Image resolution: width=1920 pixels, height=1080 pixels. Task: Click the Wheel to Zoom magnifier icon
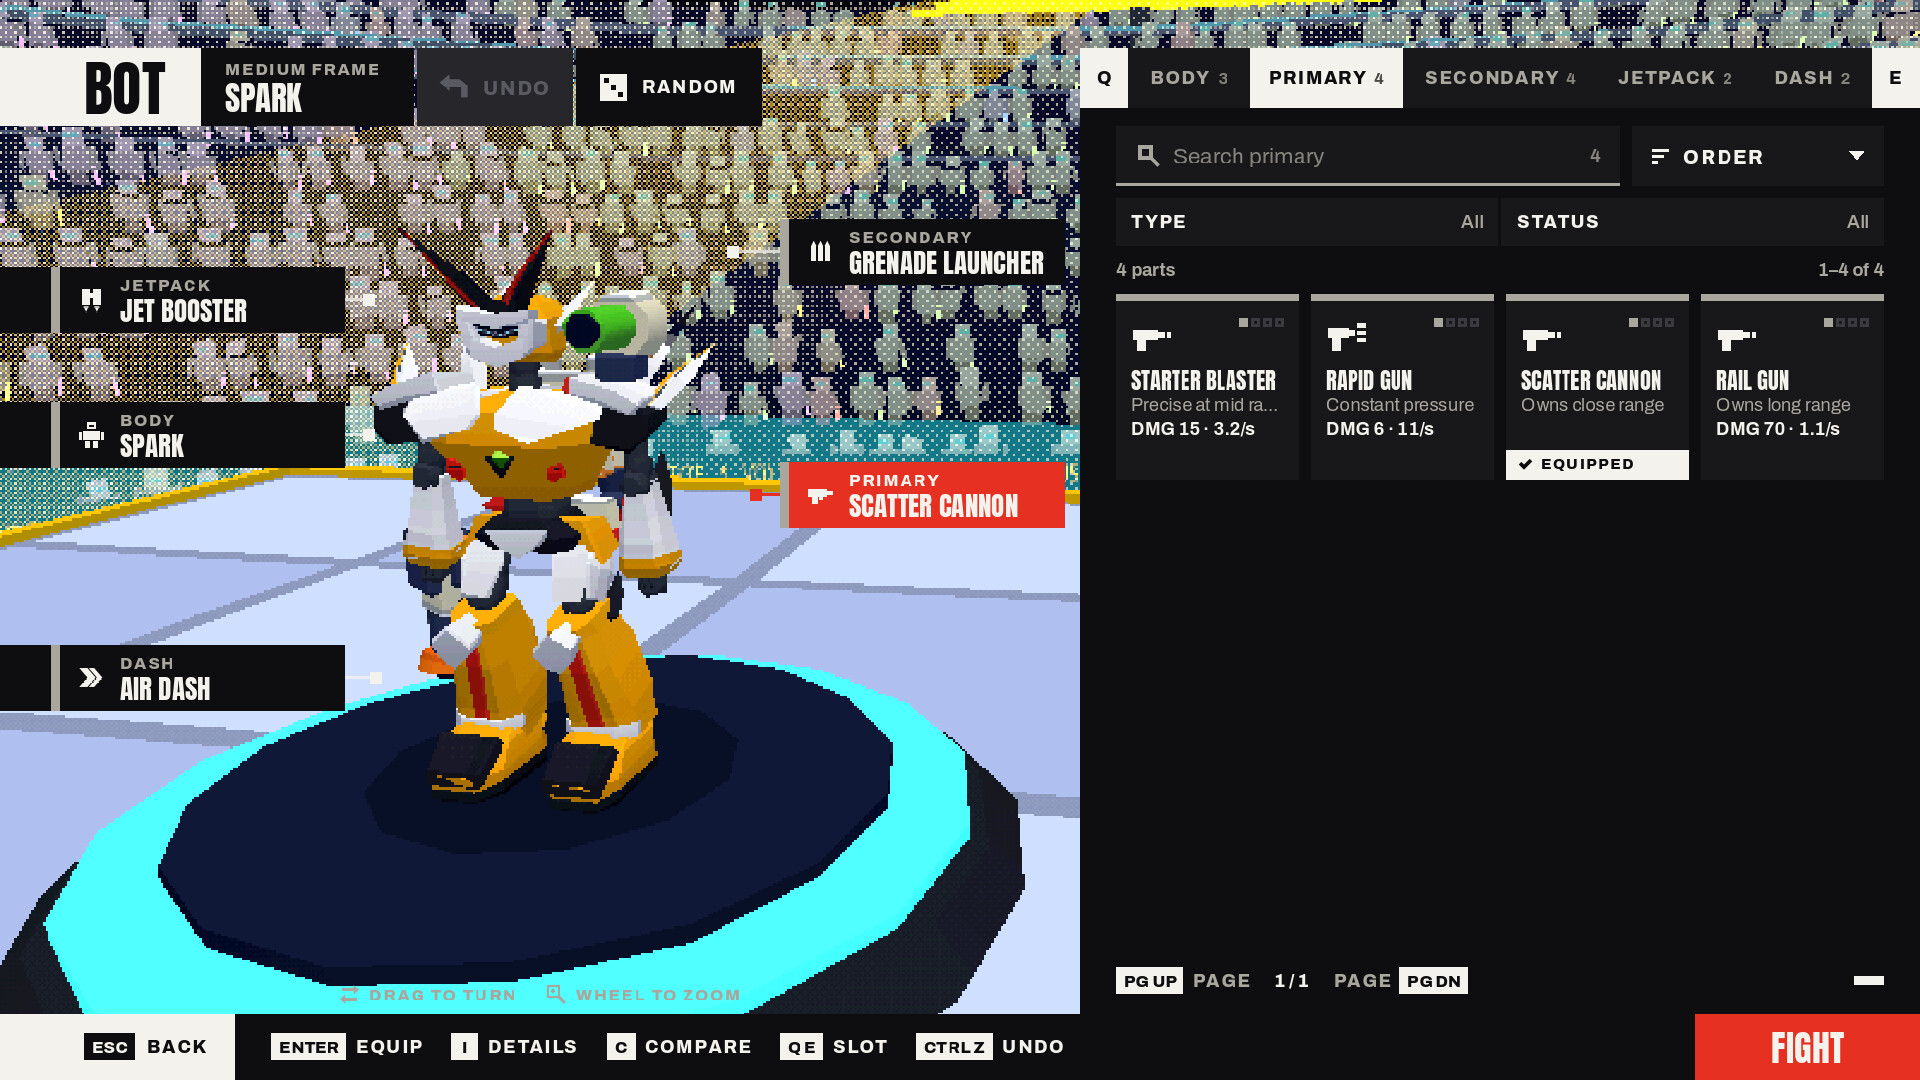(x=556, y=994)
